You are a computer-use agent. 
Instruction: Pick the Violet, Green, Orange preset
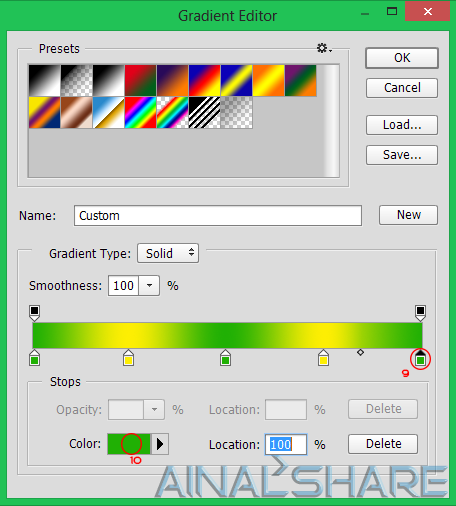click(300, 81)
